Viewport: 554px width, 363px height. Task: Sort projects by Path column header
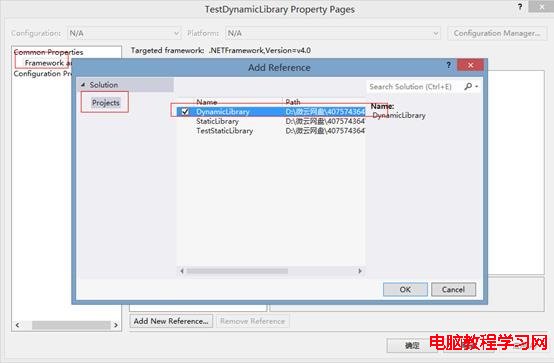tap(293, 102)
